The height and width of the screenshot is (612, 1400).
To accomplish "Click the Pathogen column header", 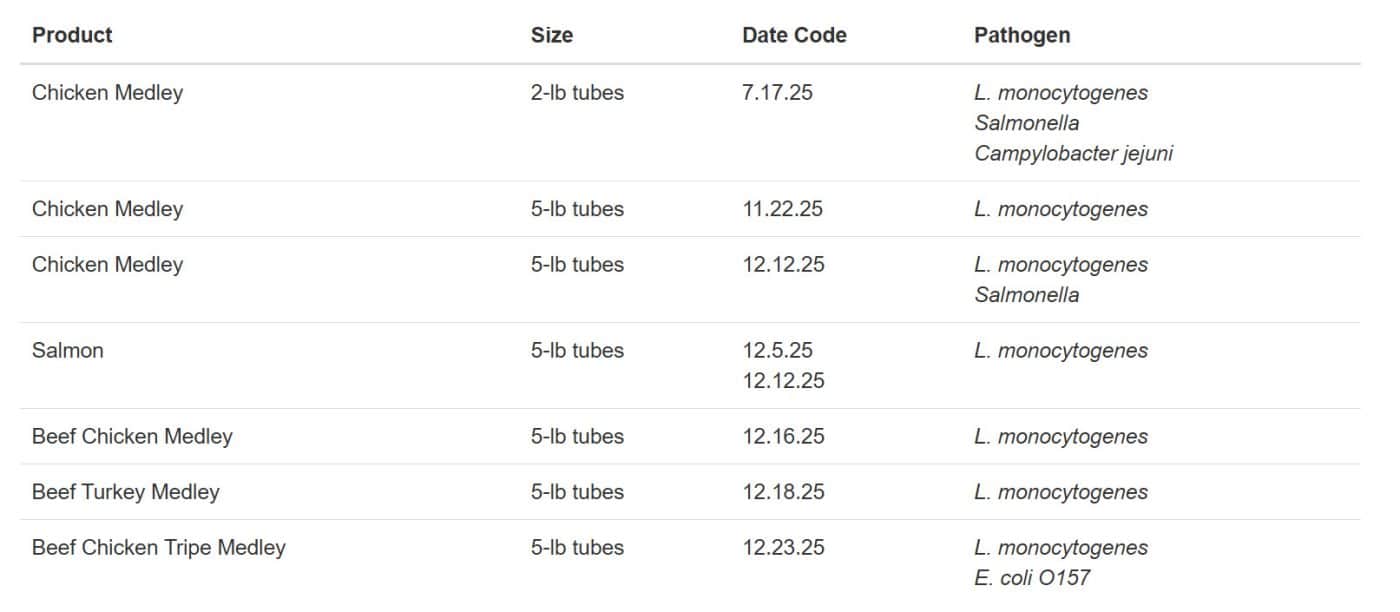I will coord(1022,35).
